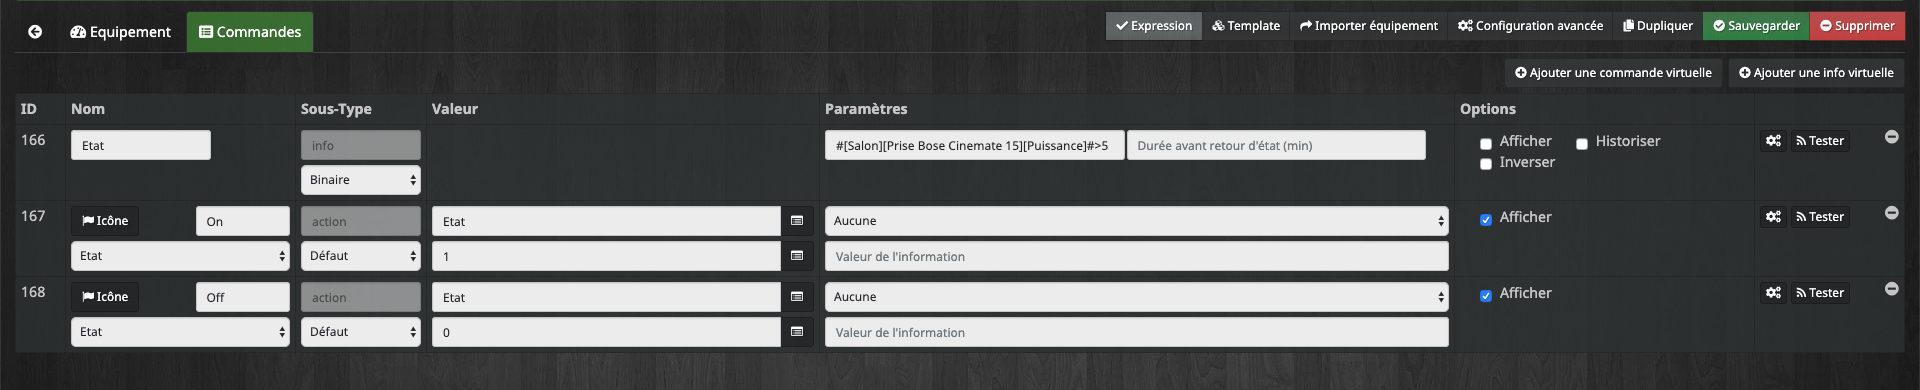Click Tester for row 167
Viewport: 1920px width, 390px height.
click(1819, 217)
